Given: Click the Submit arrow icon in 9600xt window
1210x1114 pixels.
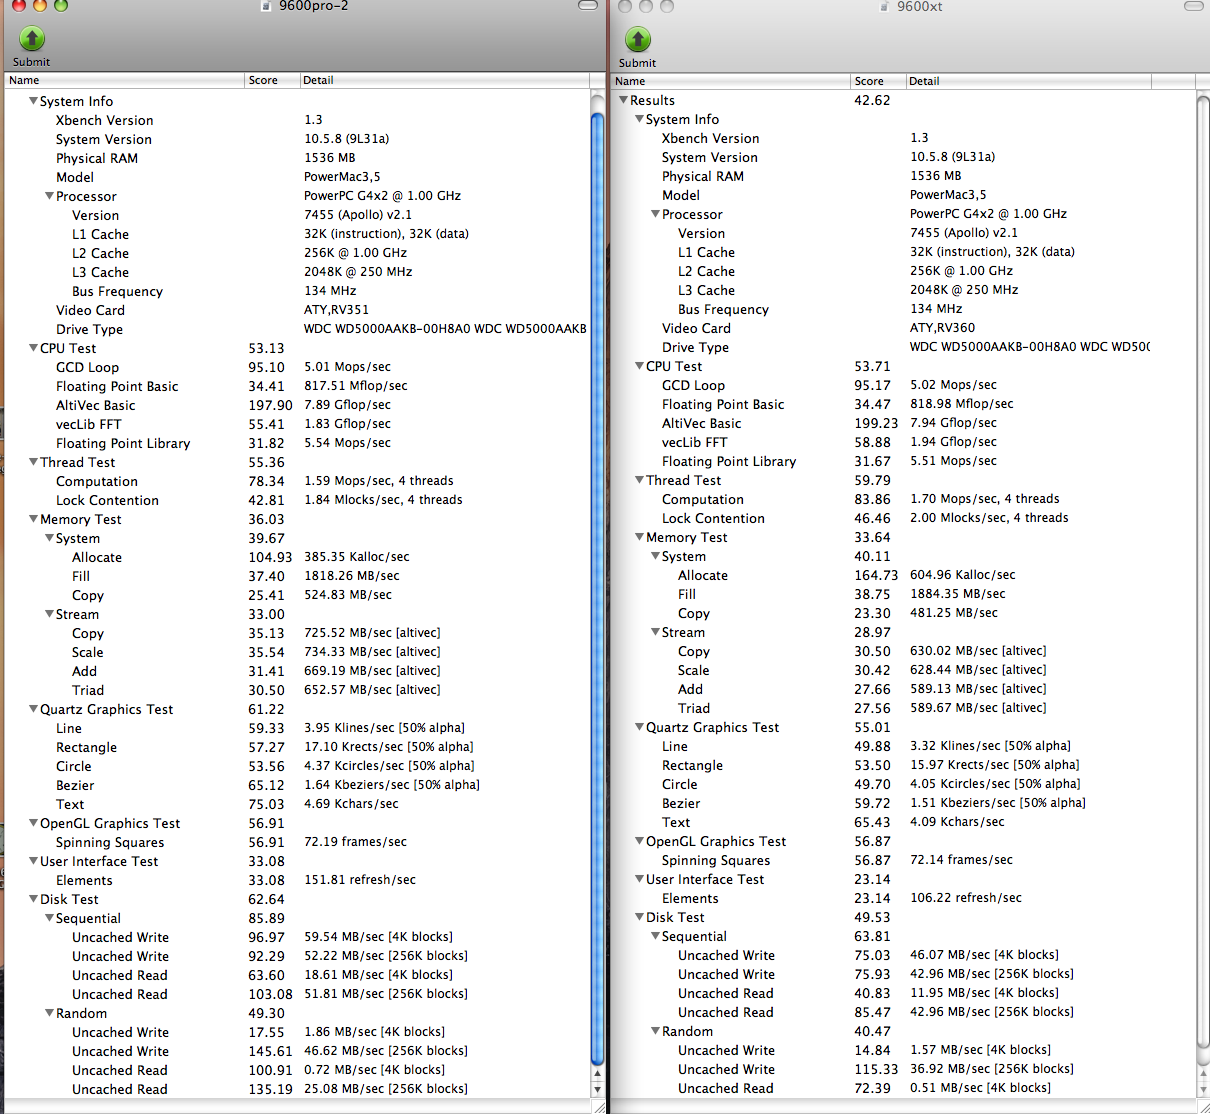Looking at the screenshot, I should click(638, 39).
